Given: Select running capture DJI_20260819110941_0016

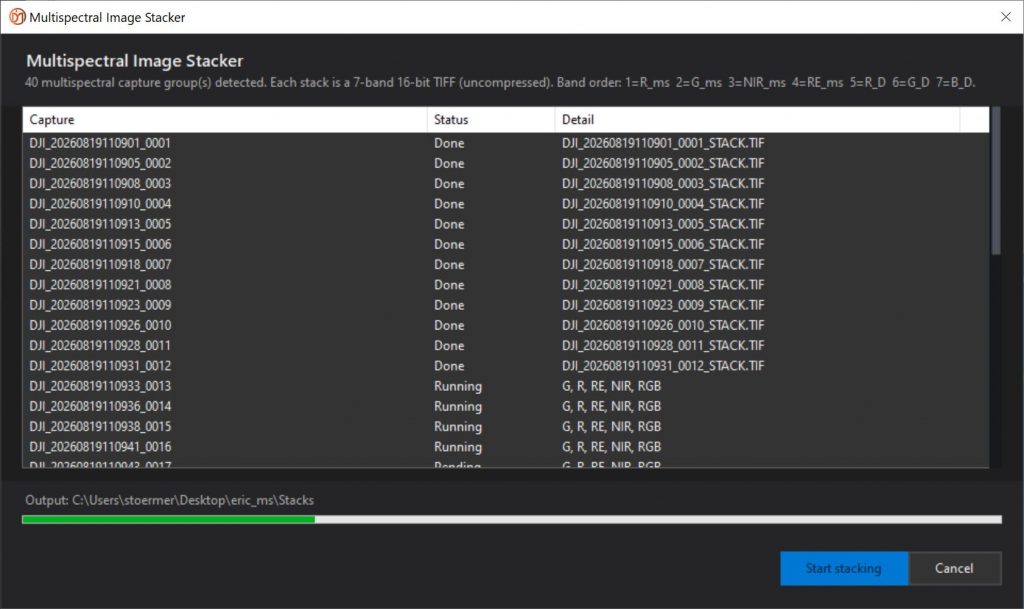Looking at the screenshot, I should point(505,446).
